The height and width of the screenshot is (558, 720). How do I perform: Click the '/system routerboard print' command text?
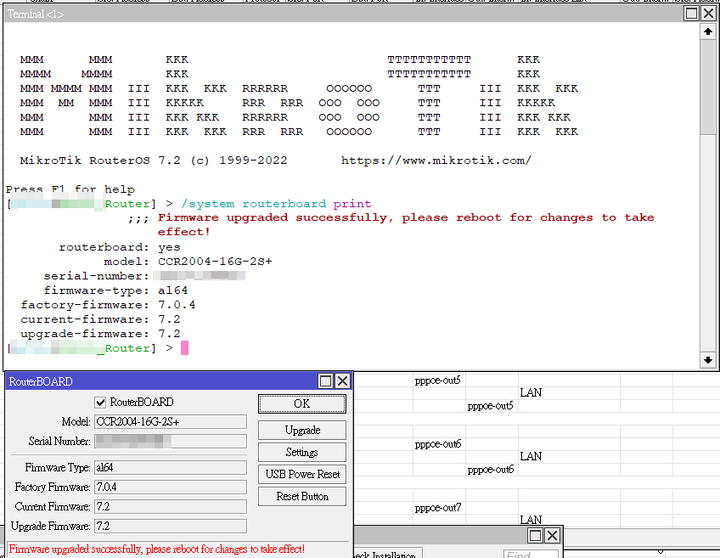(276, 204)
